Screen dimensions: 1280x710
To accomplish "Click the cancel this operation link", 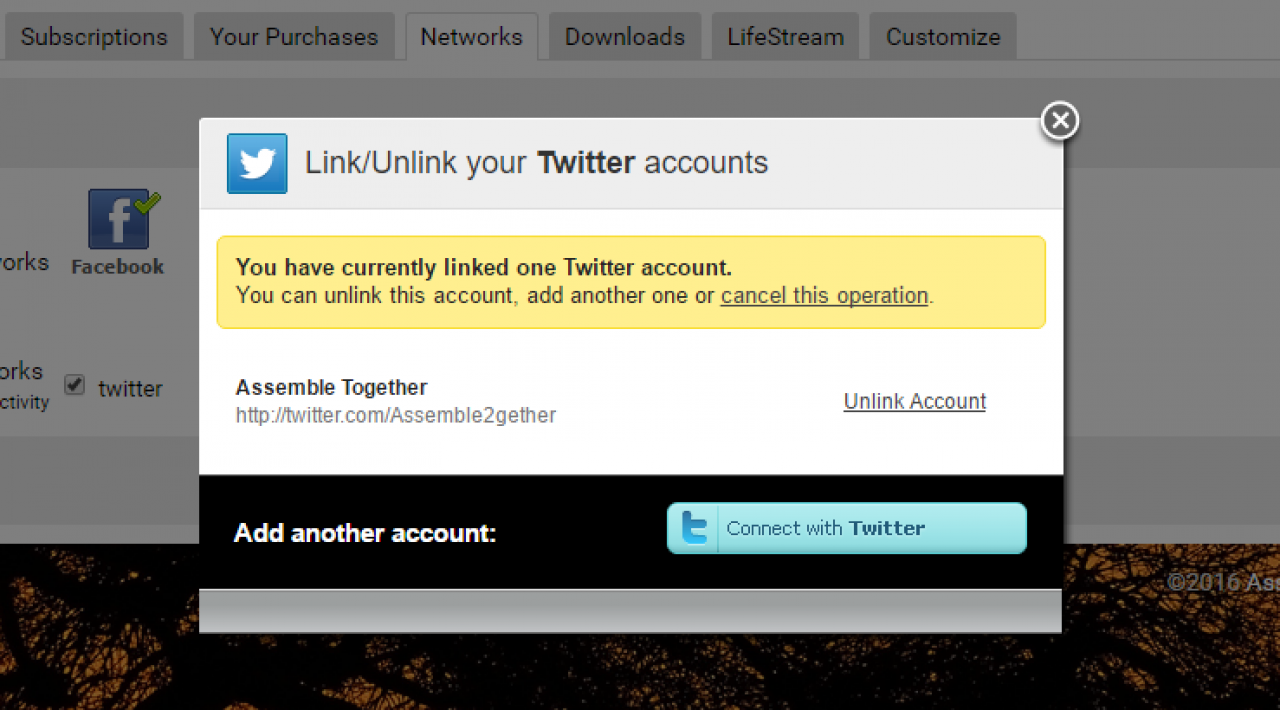I will tap(824, 296).
